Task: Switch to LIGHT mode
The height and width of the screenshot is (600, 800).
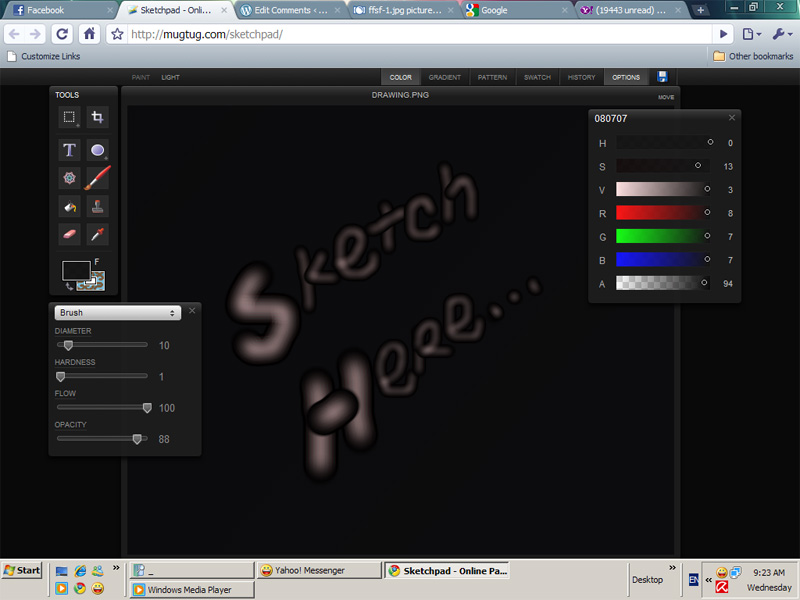Action: [169, 77]
